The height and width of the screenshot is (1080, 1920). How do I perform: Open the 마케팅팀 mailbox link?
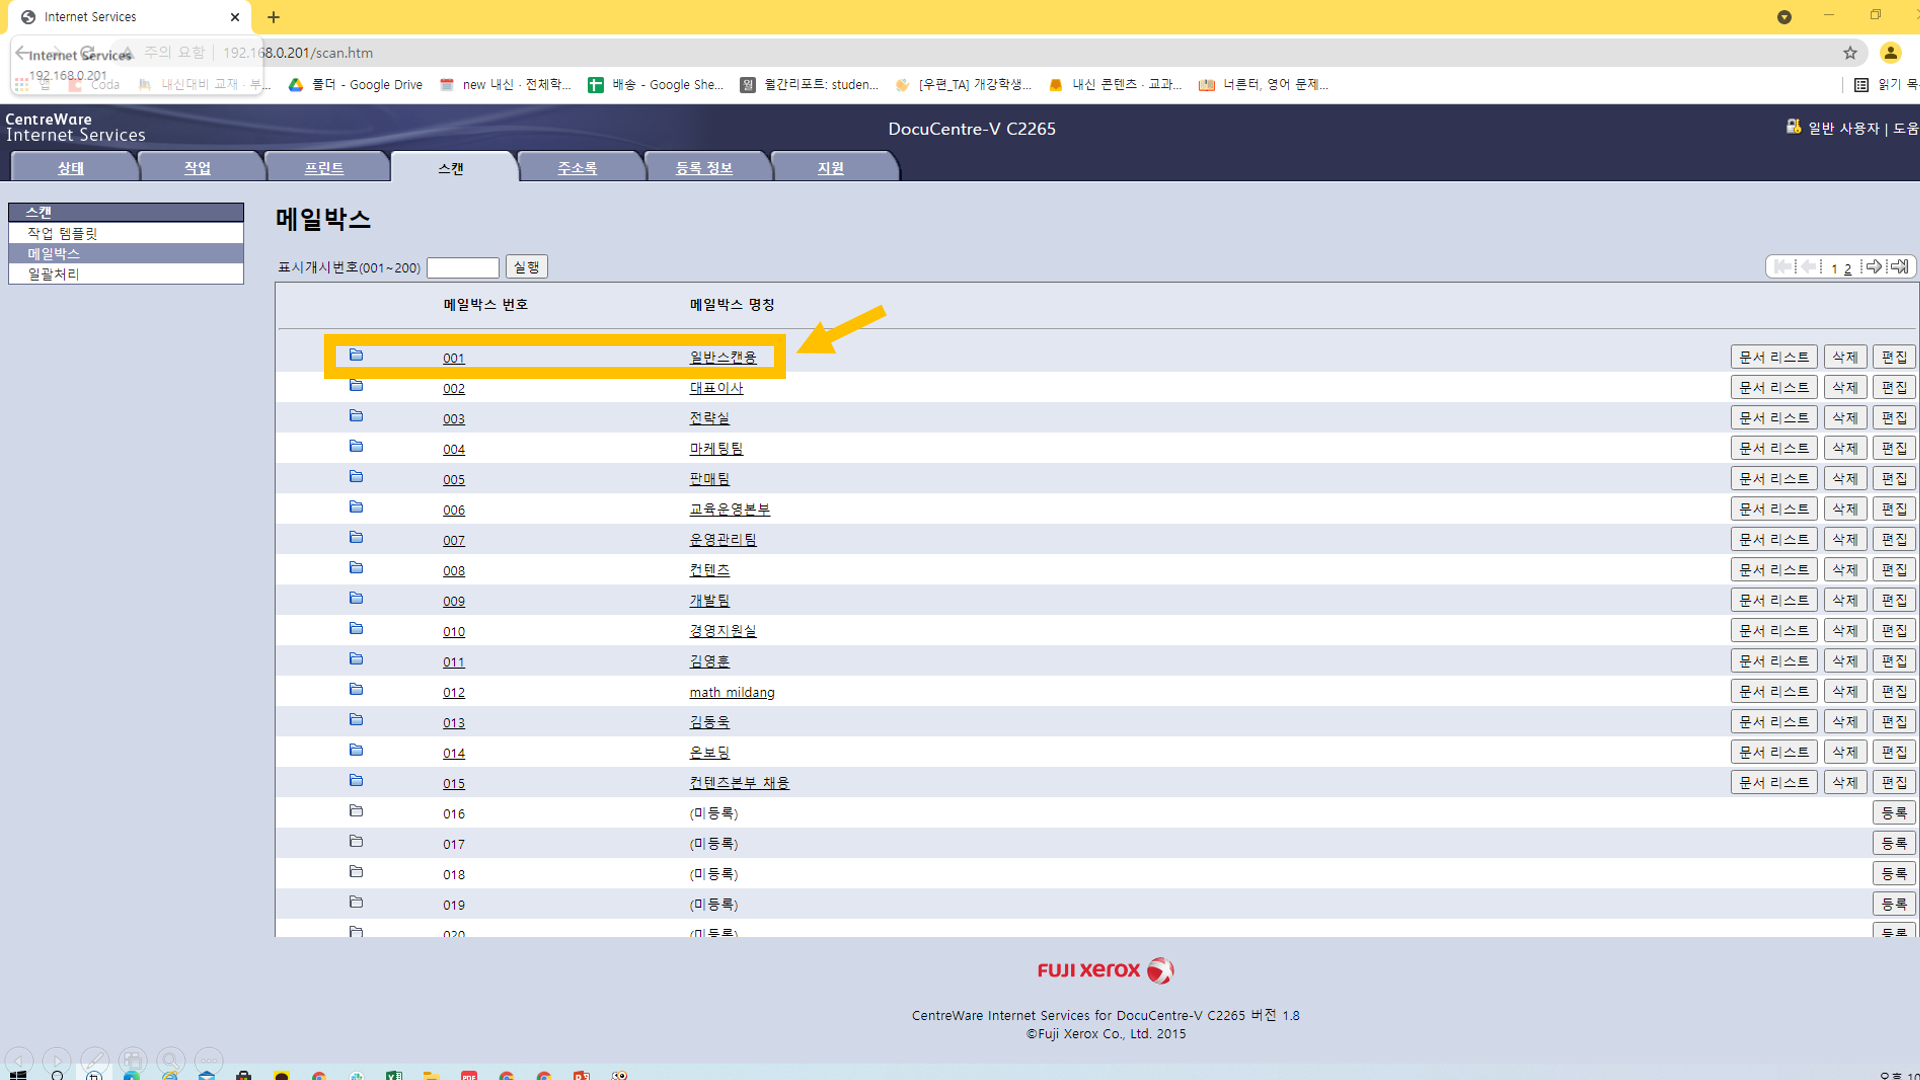pyautogui.click(x=716, y=449)
